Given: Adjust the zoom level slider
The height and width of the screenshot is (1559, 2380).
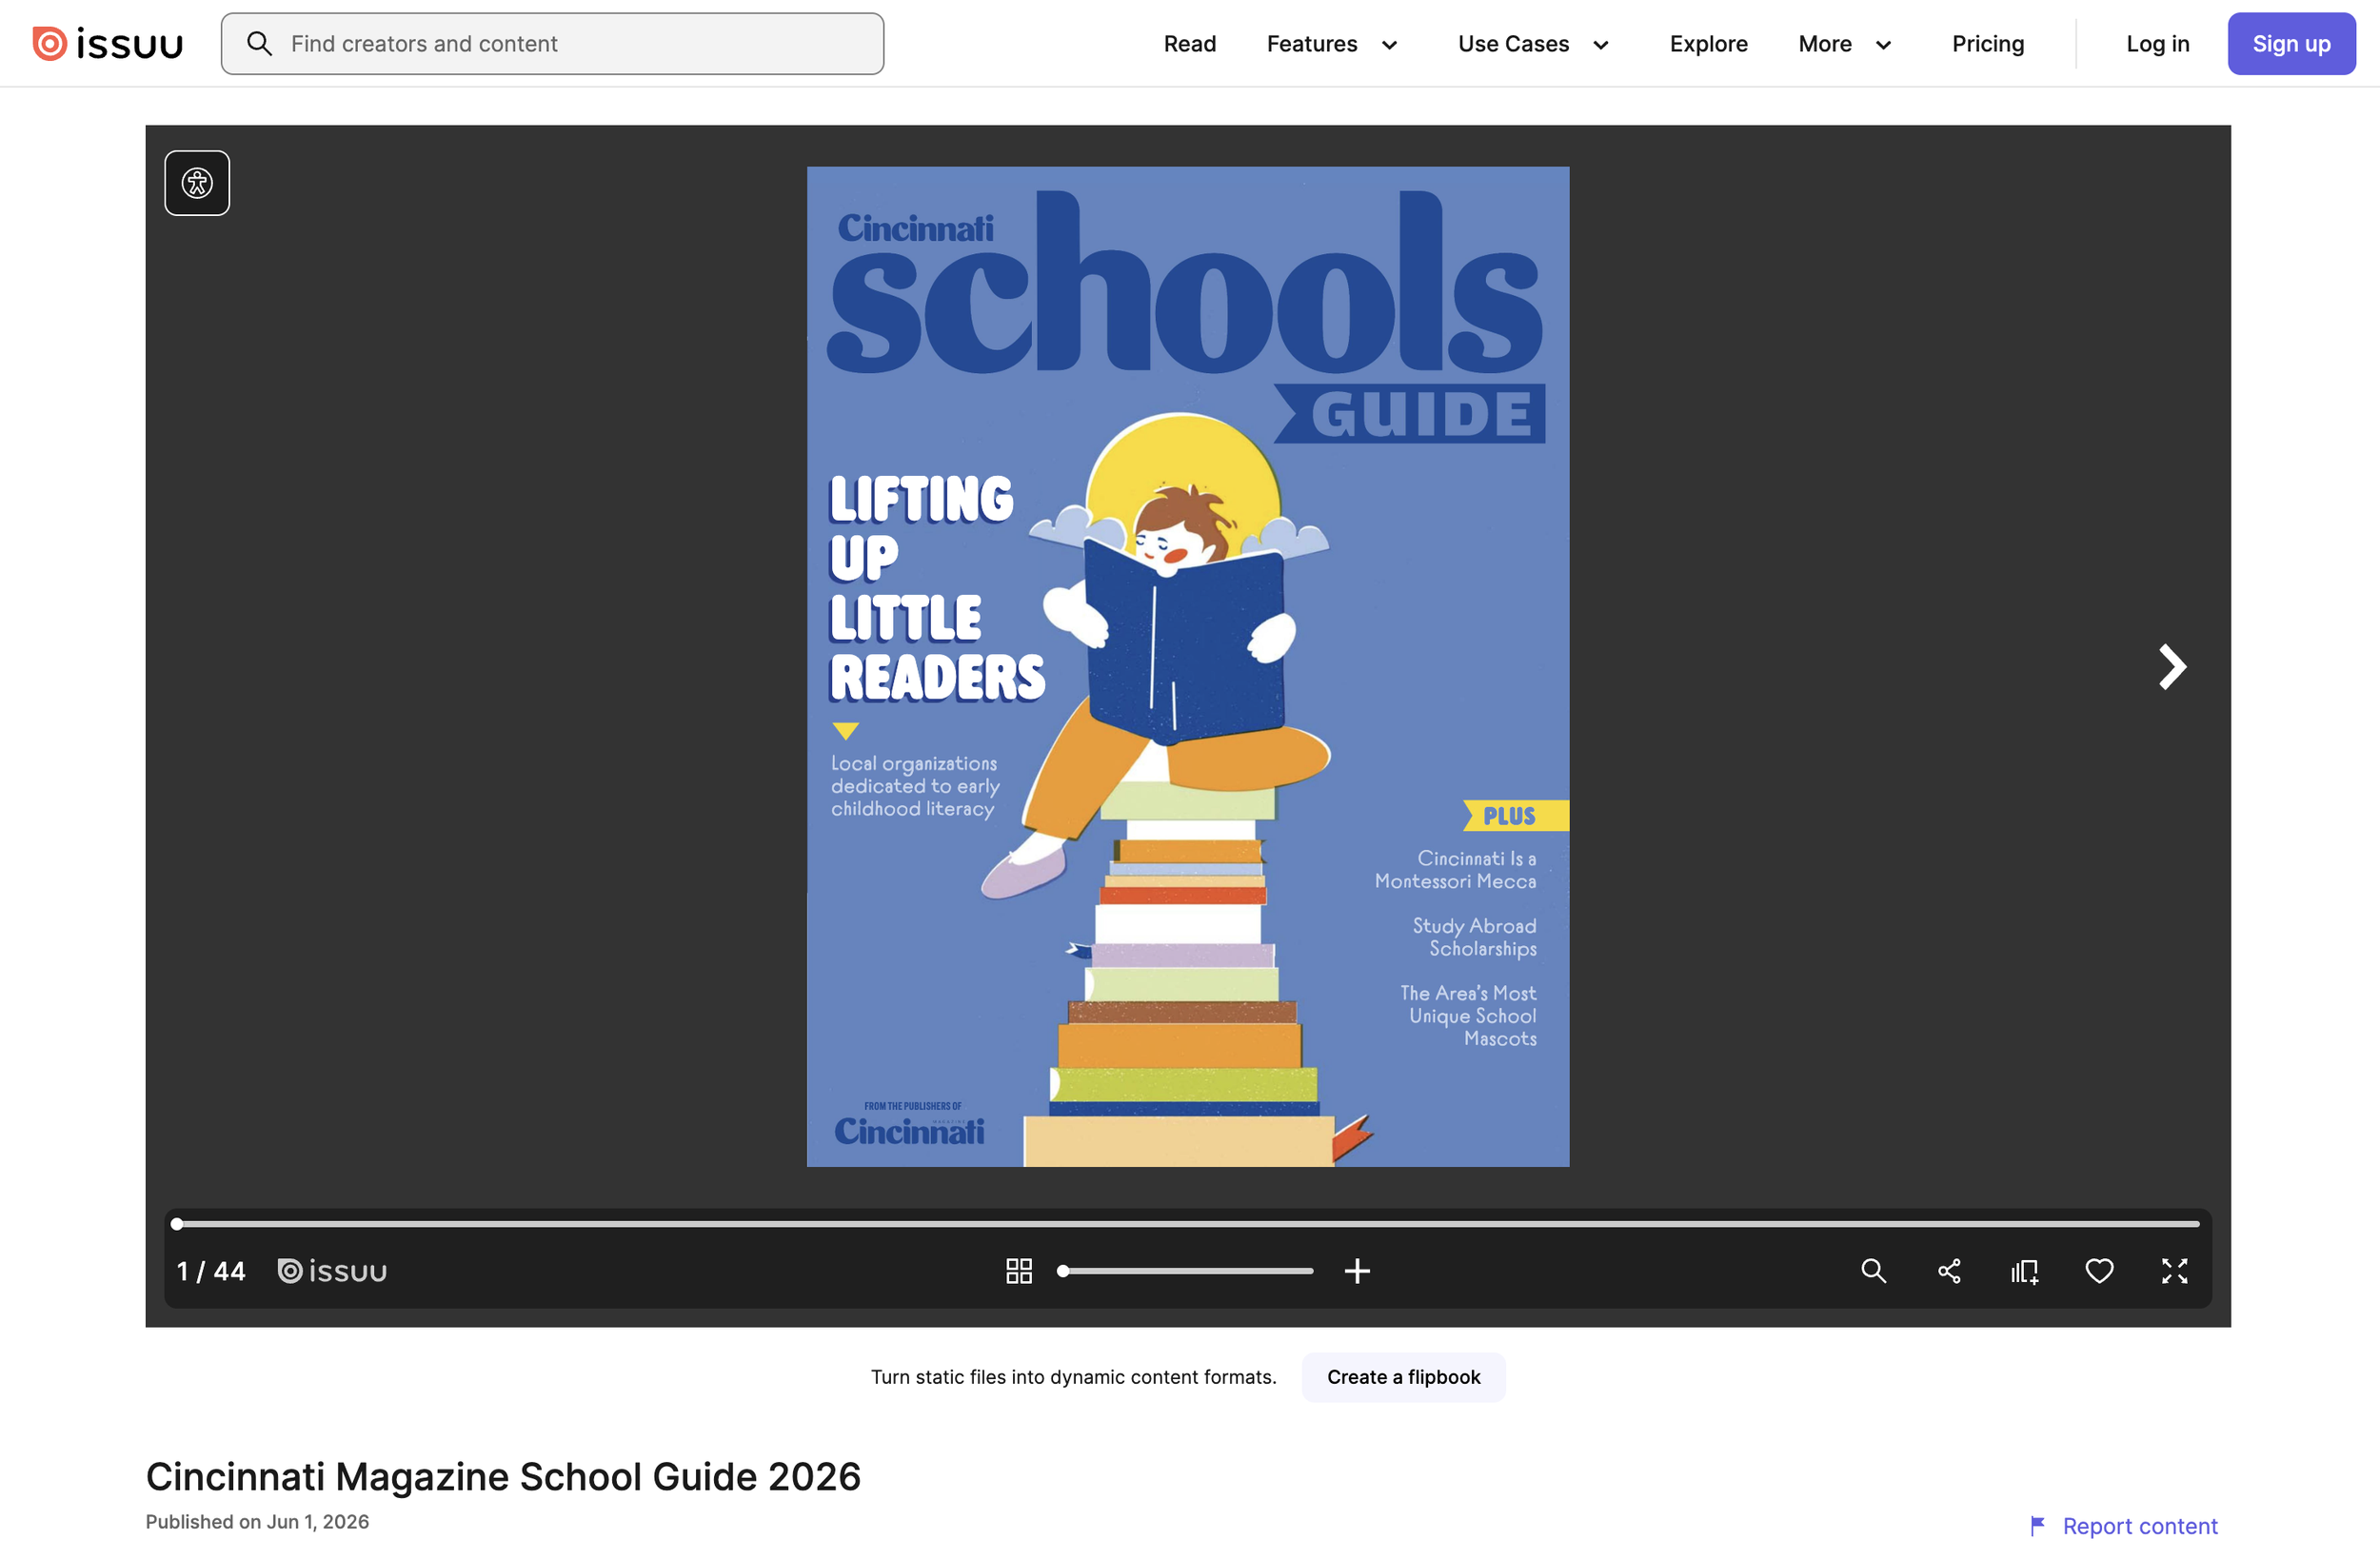Looking at the screenshot, I should (x=1186, y=1271).
